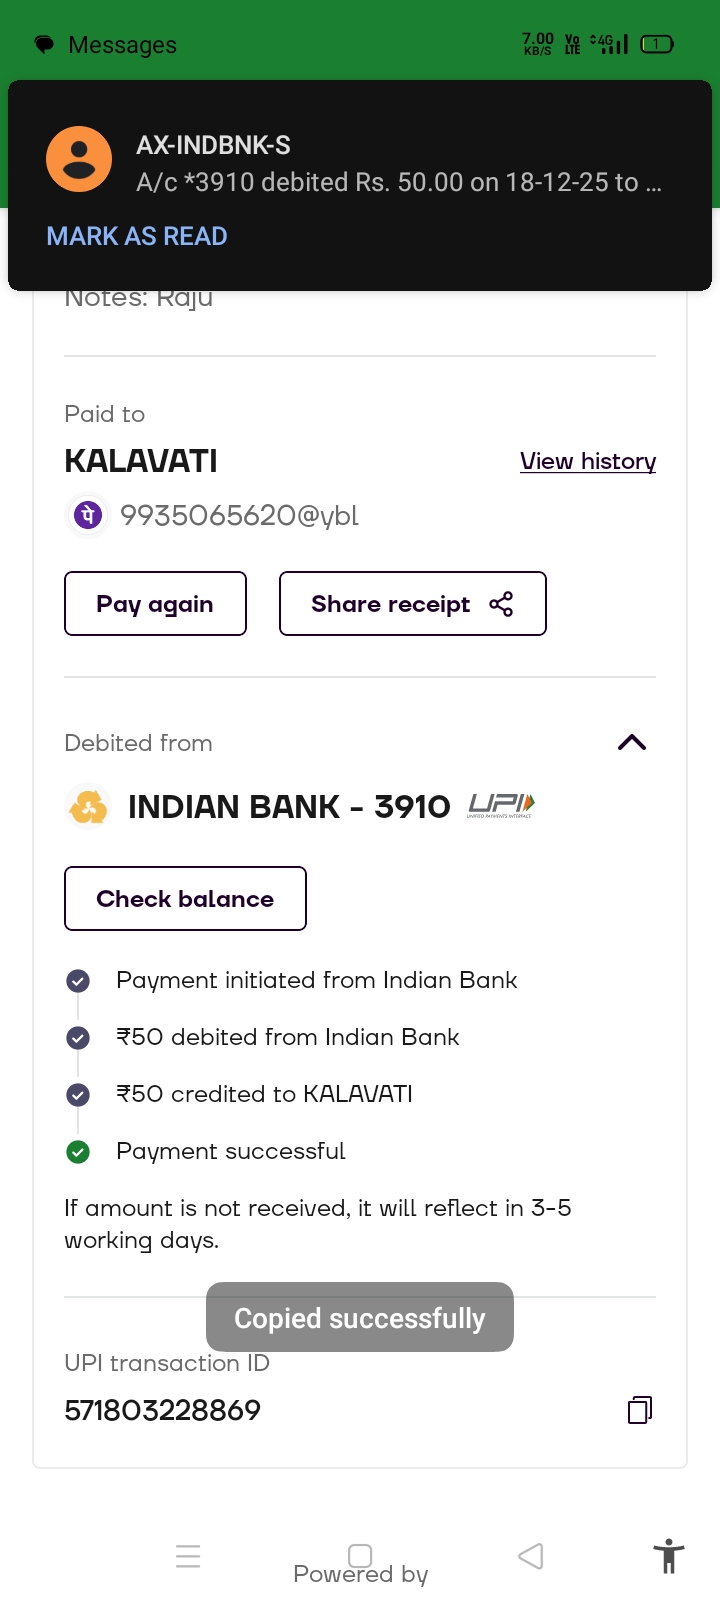Tap the UPI logo beside bank name
This screenshot has height=1600, width=720.
tap(501, 805)
